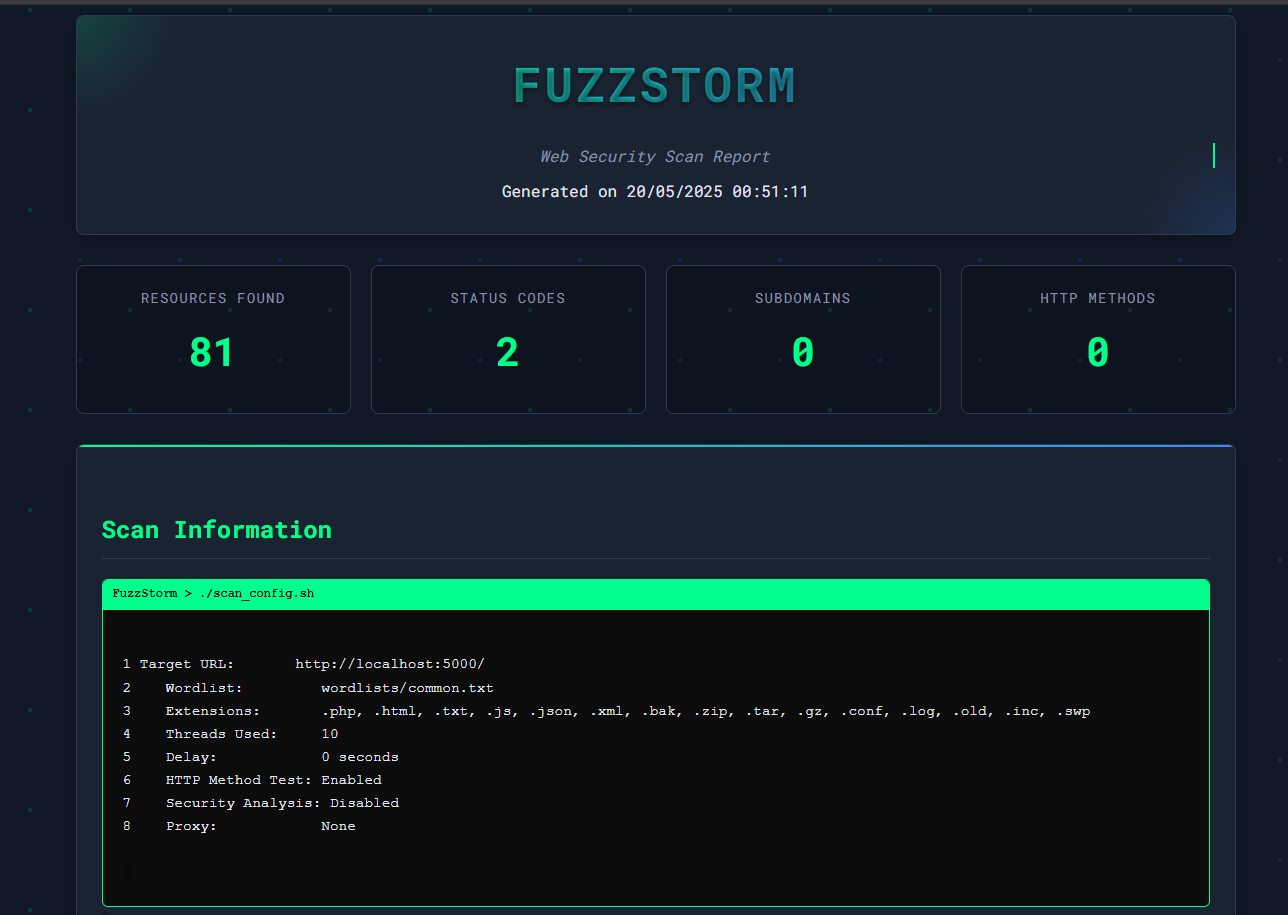Screen dimensions: 1288x915
Task: Click the Extensions list line
Action: point(628,711)
